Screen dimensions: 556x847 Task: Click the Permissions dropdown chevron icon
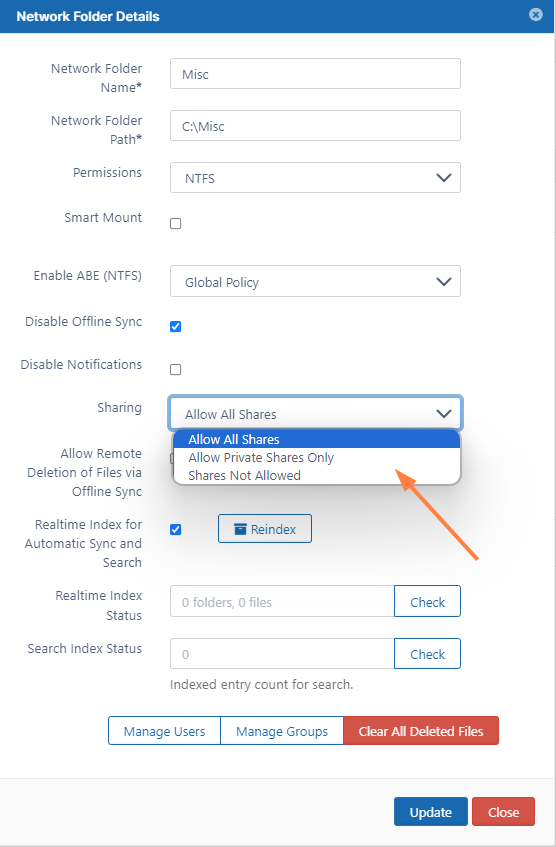point(444,178)
